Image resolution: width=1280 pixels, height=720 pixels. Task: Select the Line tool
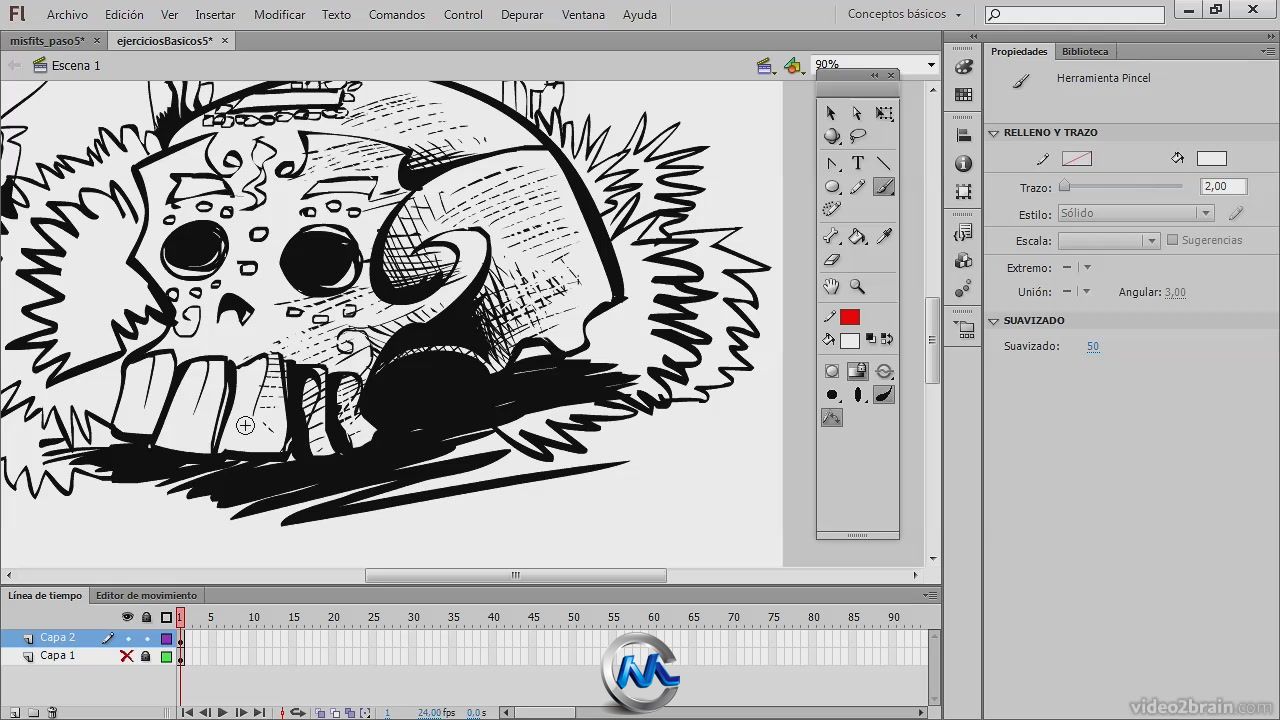(884, 163)
